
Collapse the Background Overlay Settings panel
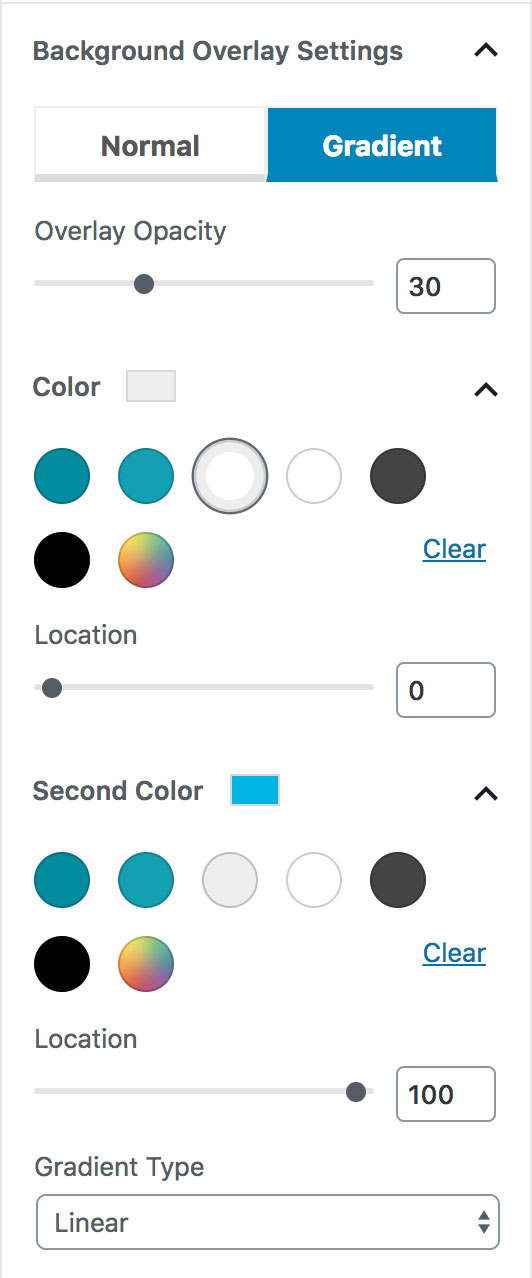[485, 51]
